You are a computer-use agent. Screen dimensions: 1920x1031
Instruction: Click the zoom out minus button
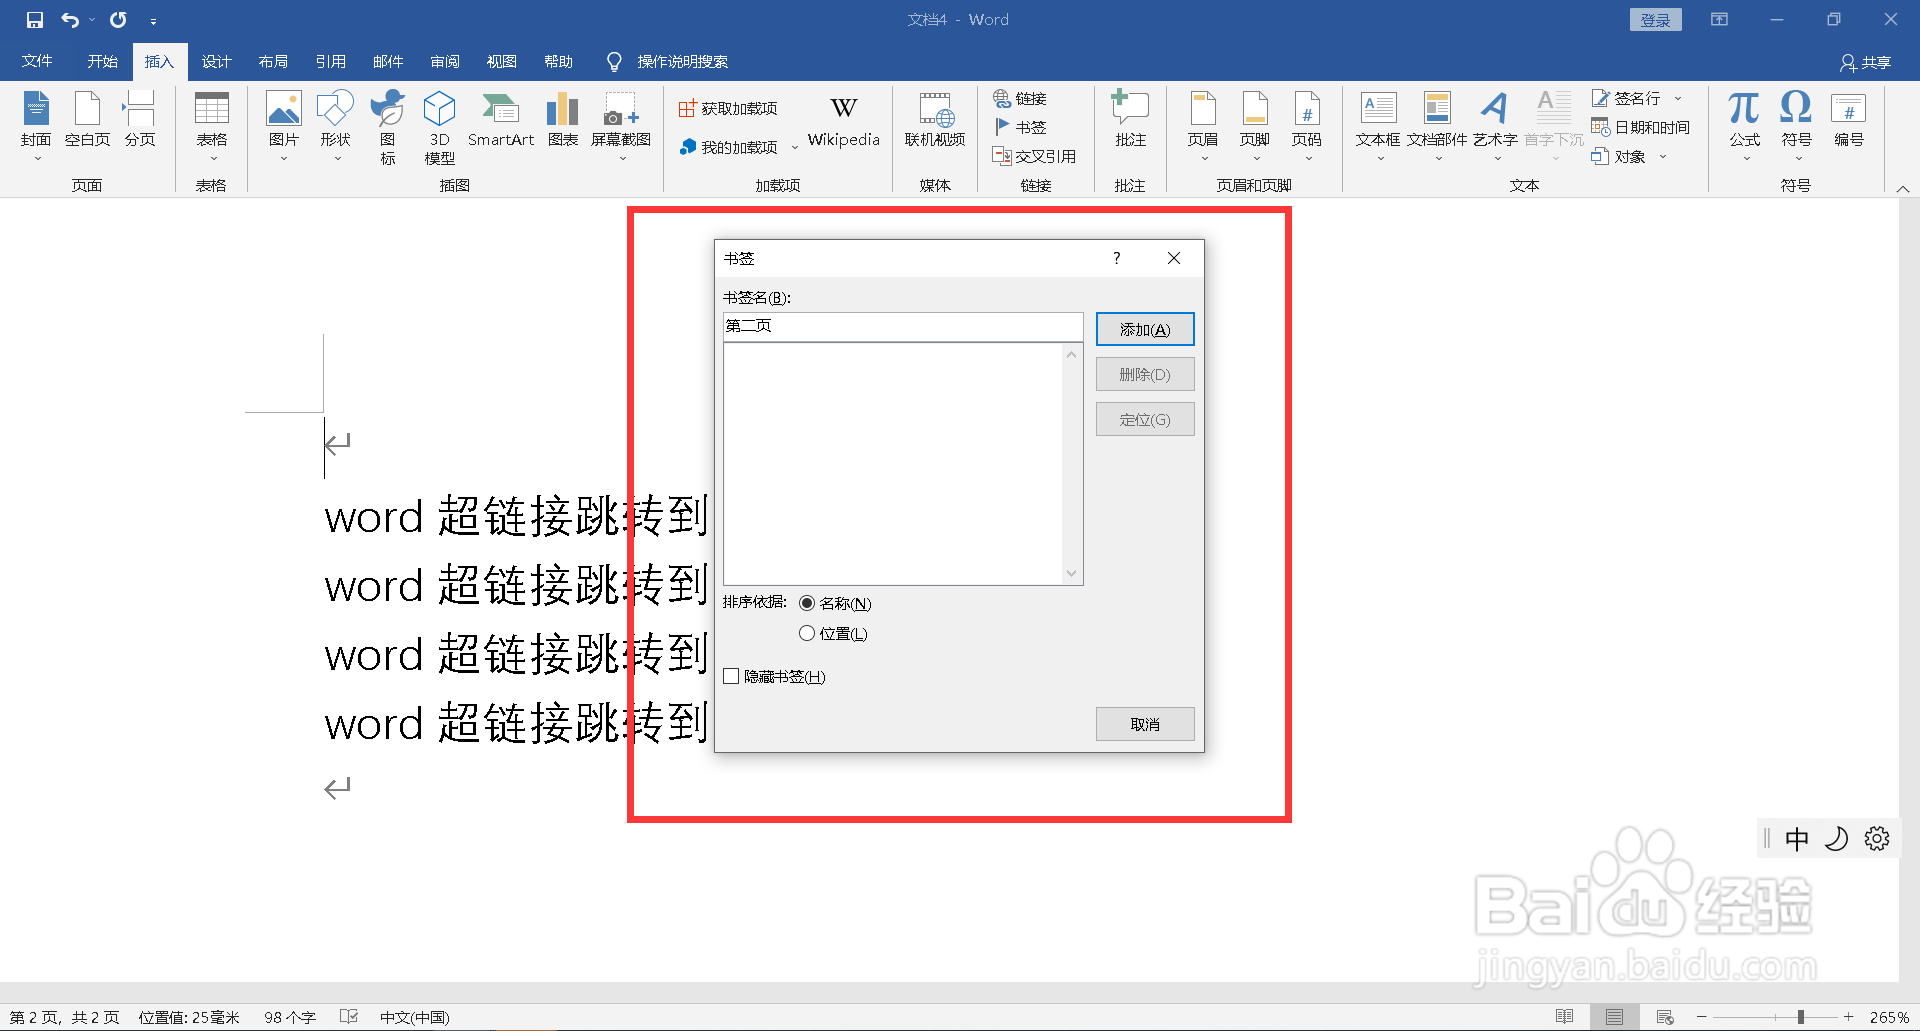tap(1701, 1017)
